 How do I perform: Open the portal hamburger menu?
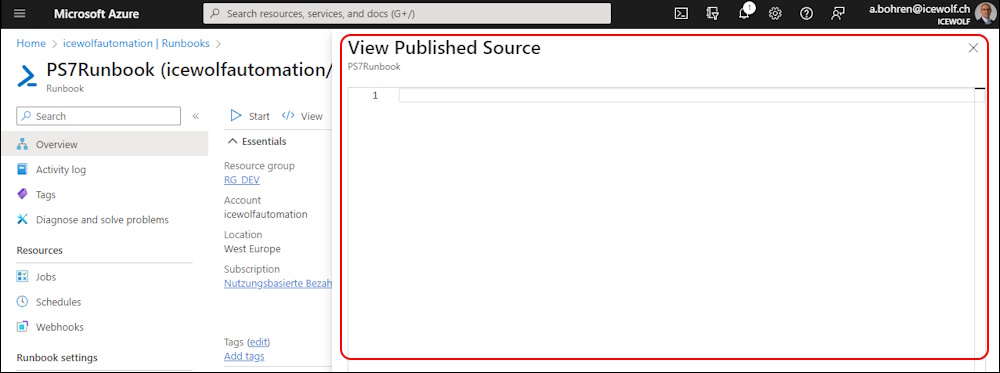(19, 13)
